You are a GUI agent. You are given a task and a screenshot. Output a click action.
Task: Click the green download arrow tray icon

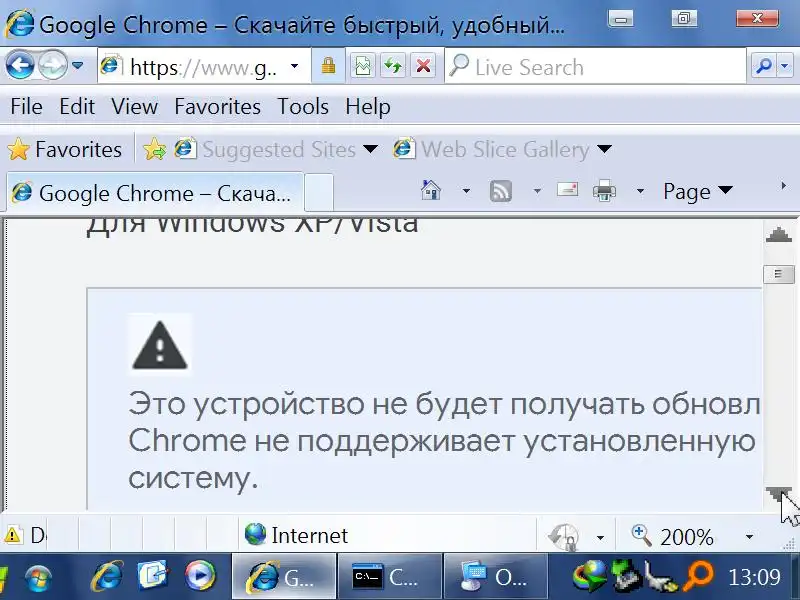pyautogui.click(x=626, y=577)
